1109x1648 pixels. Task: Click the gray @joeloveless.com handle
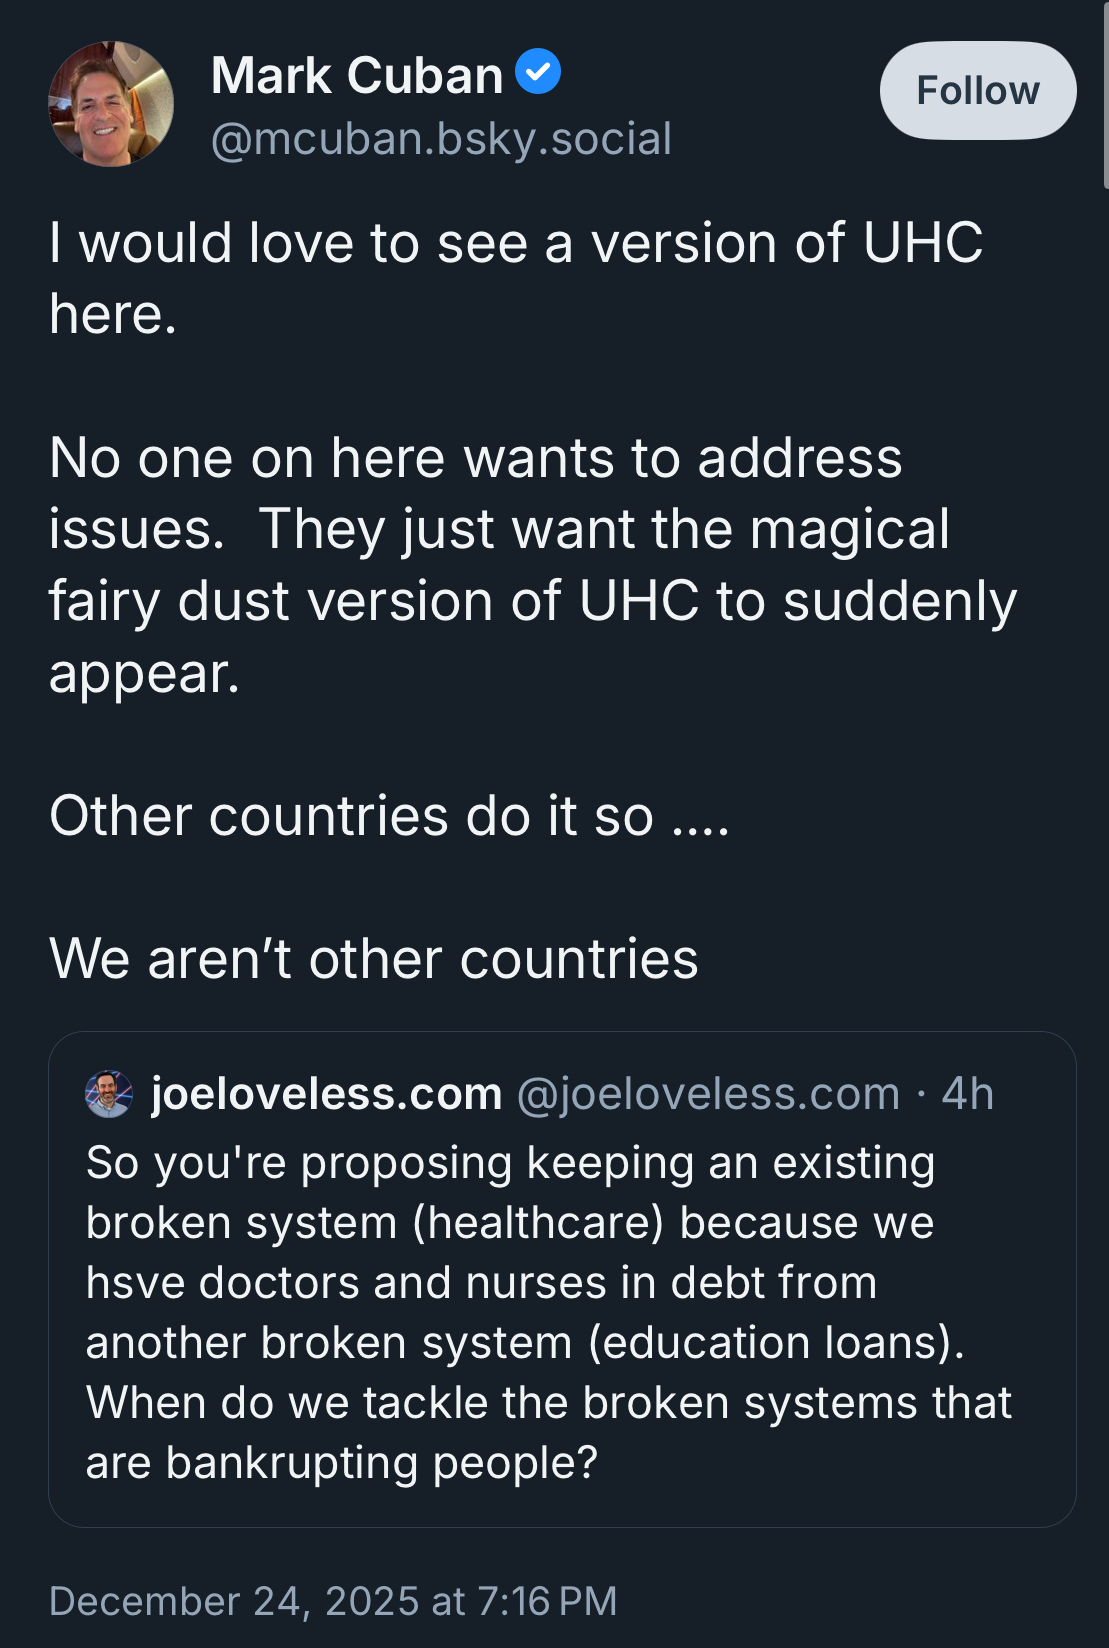pos(708,1094)
